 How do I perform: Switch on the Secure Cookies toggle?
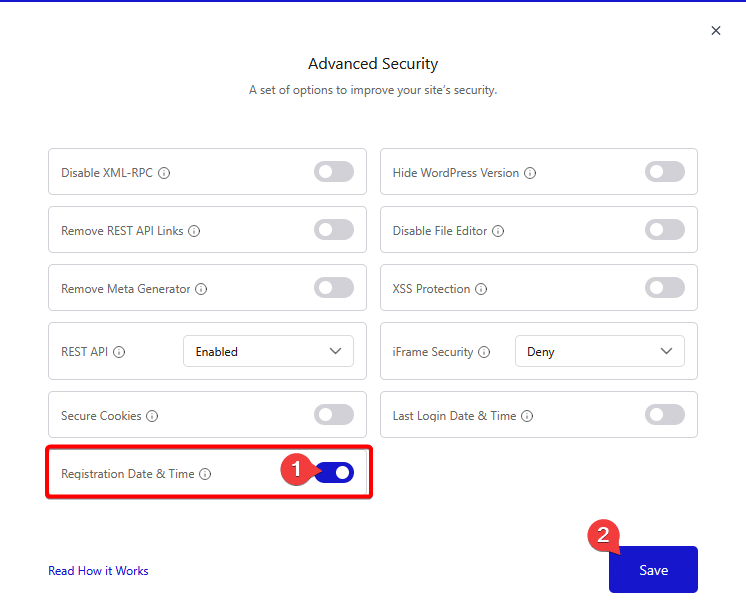334,415
